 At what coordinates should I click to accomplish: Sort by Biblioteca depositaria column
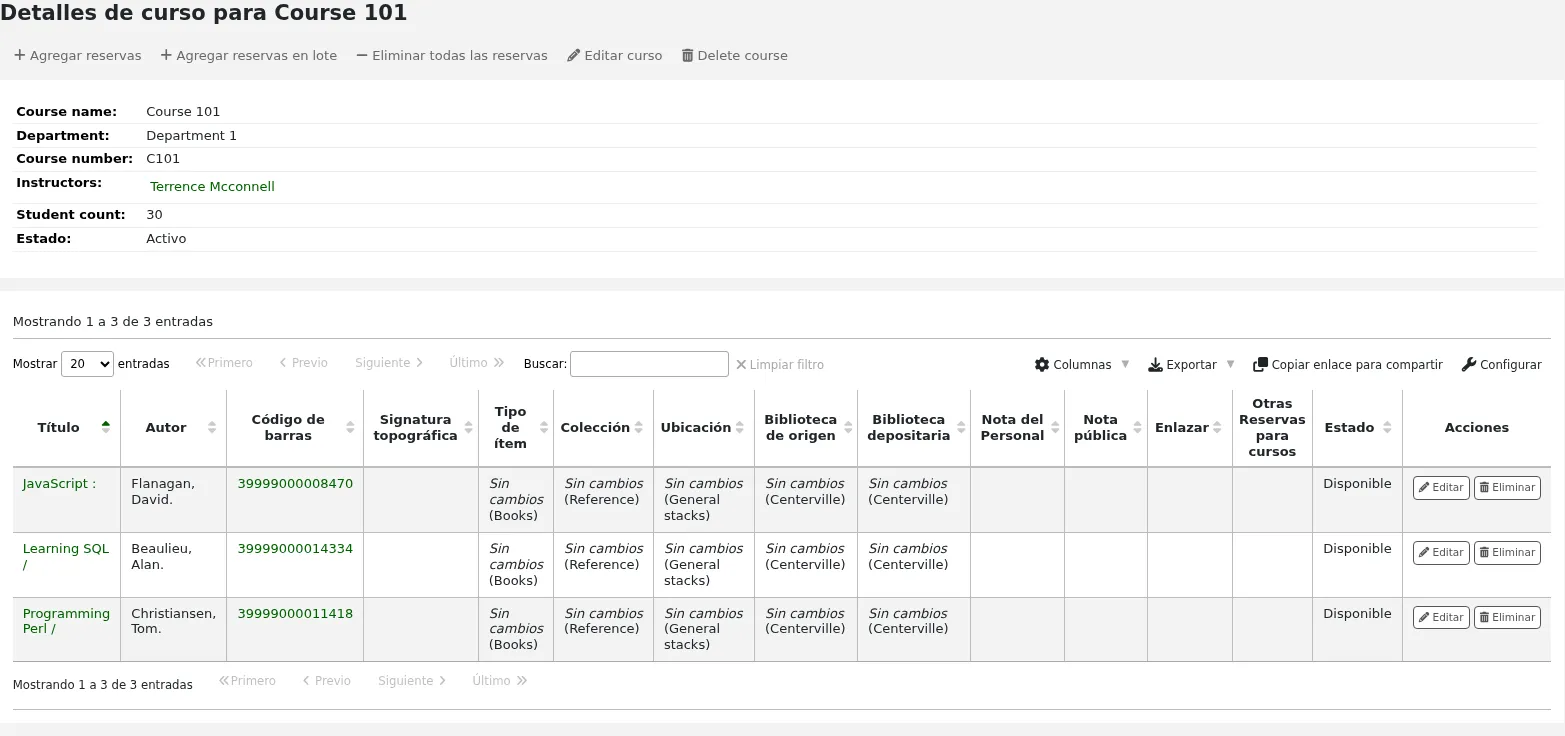point(914,428)
